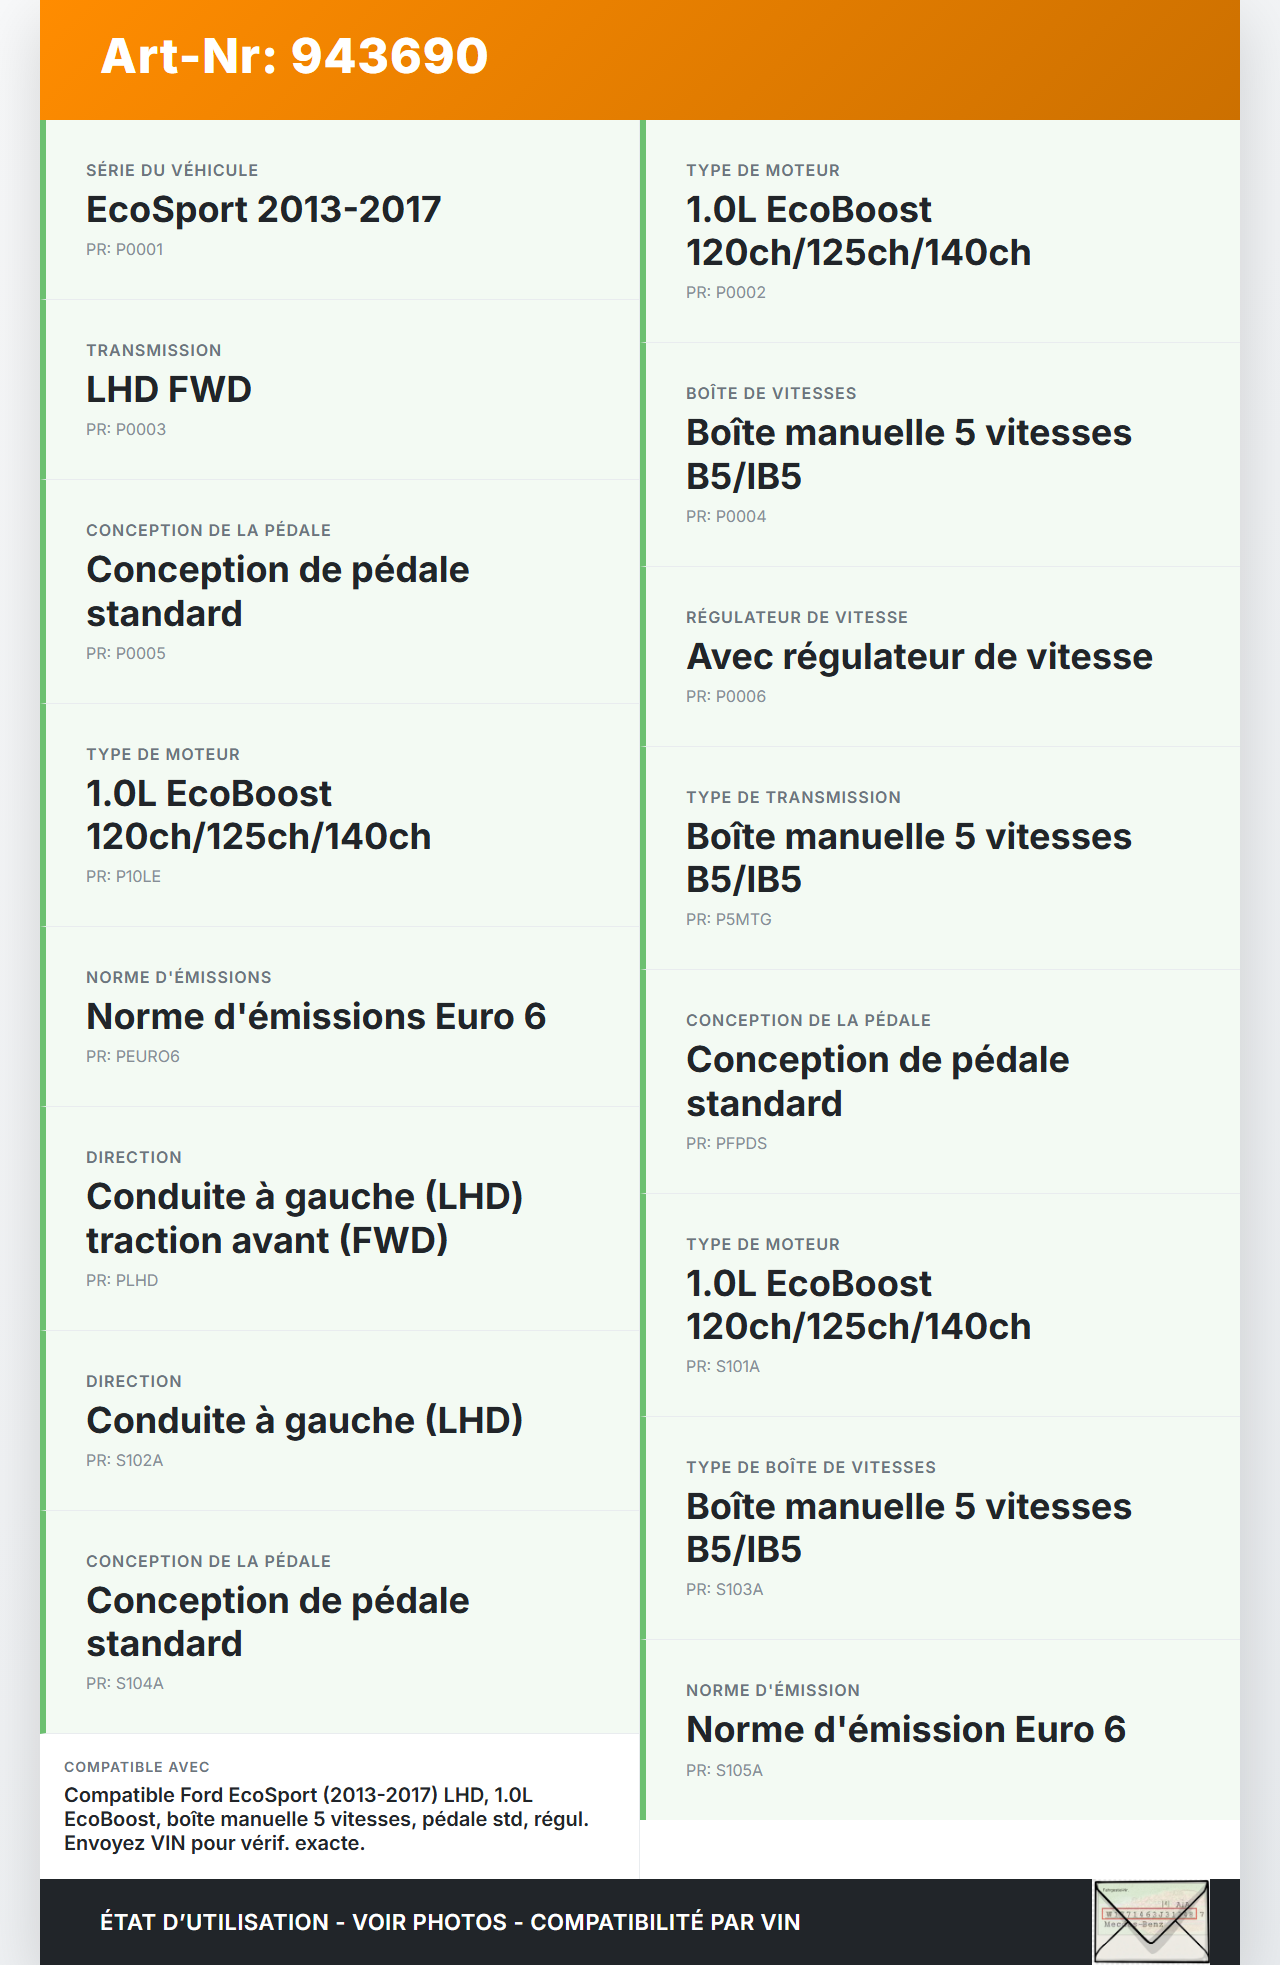This screenshot has width=1280, height=1966.
Task: Click the LHD FWD transmission entry
Action: (342, 390)
